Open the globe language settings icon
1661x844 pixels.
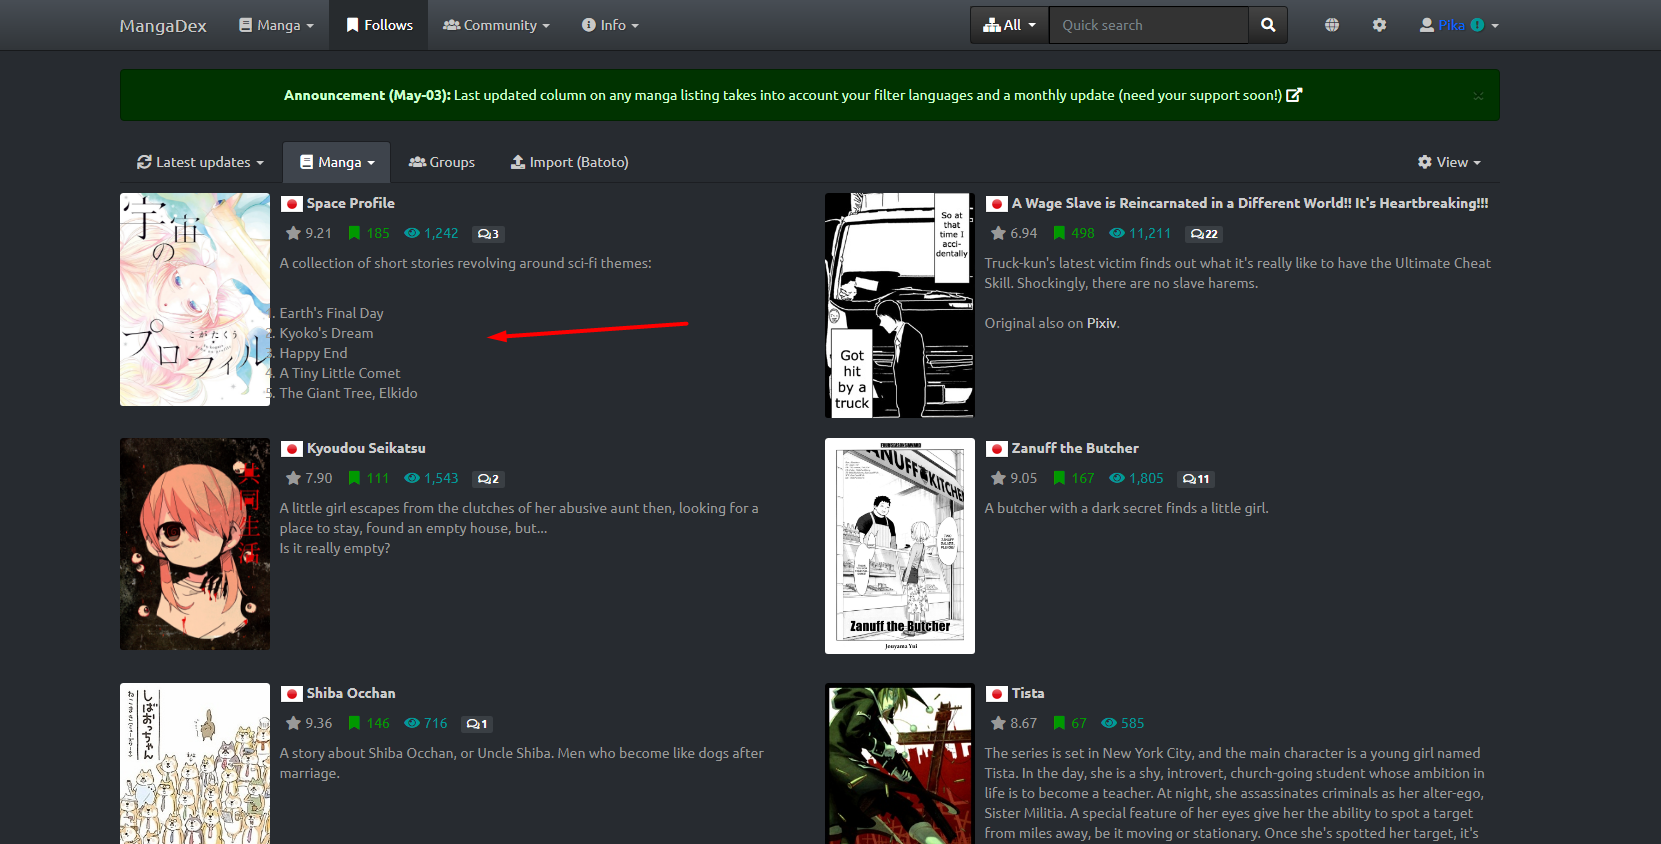coord(1331,25)
